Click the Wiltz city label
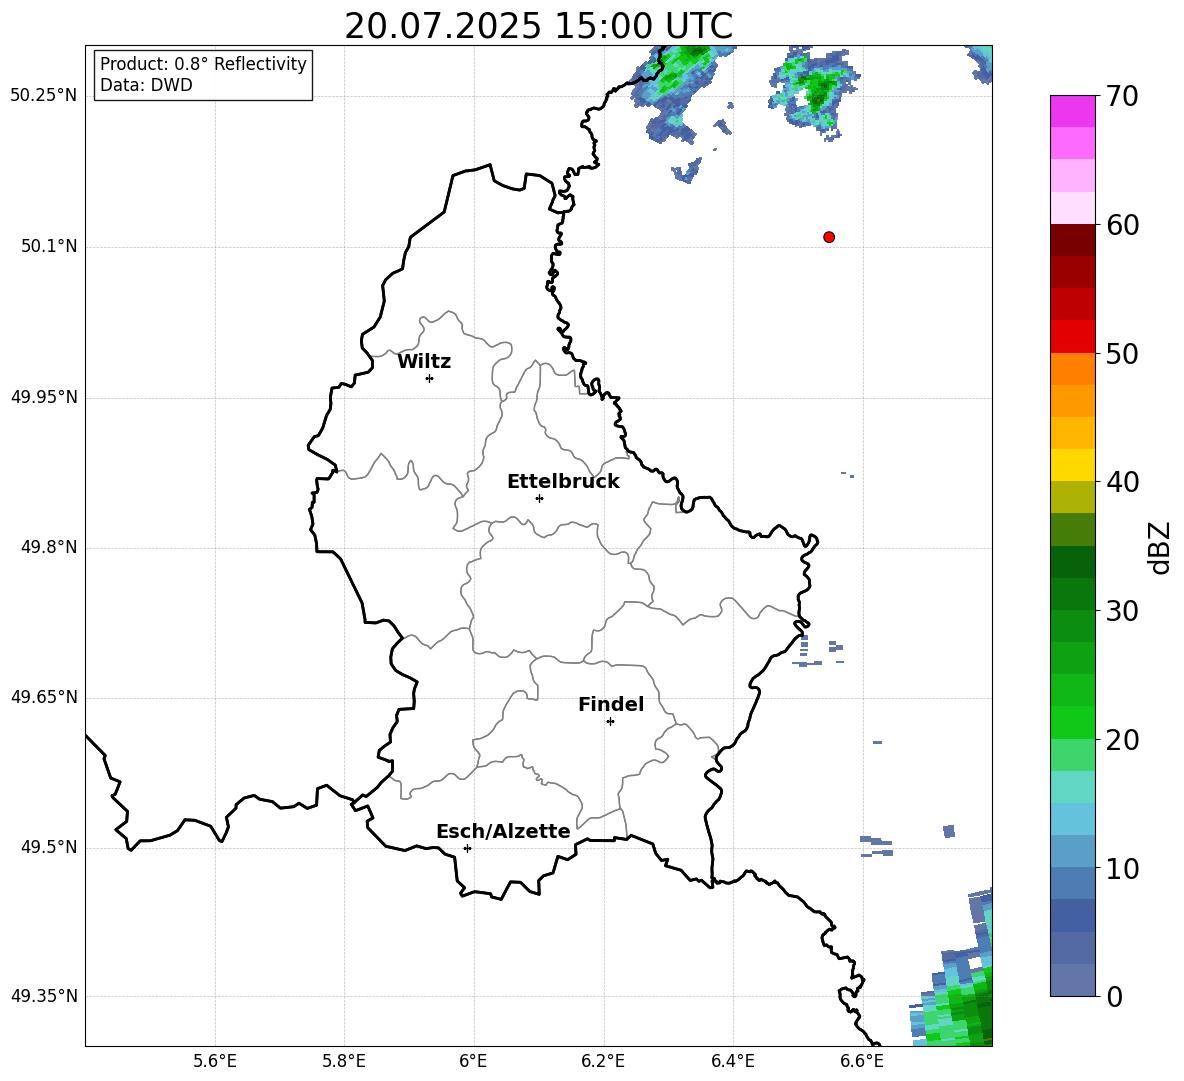Viewport: 1184px width, 1081px height. pyautogui.click(x=424, y=362)
